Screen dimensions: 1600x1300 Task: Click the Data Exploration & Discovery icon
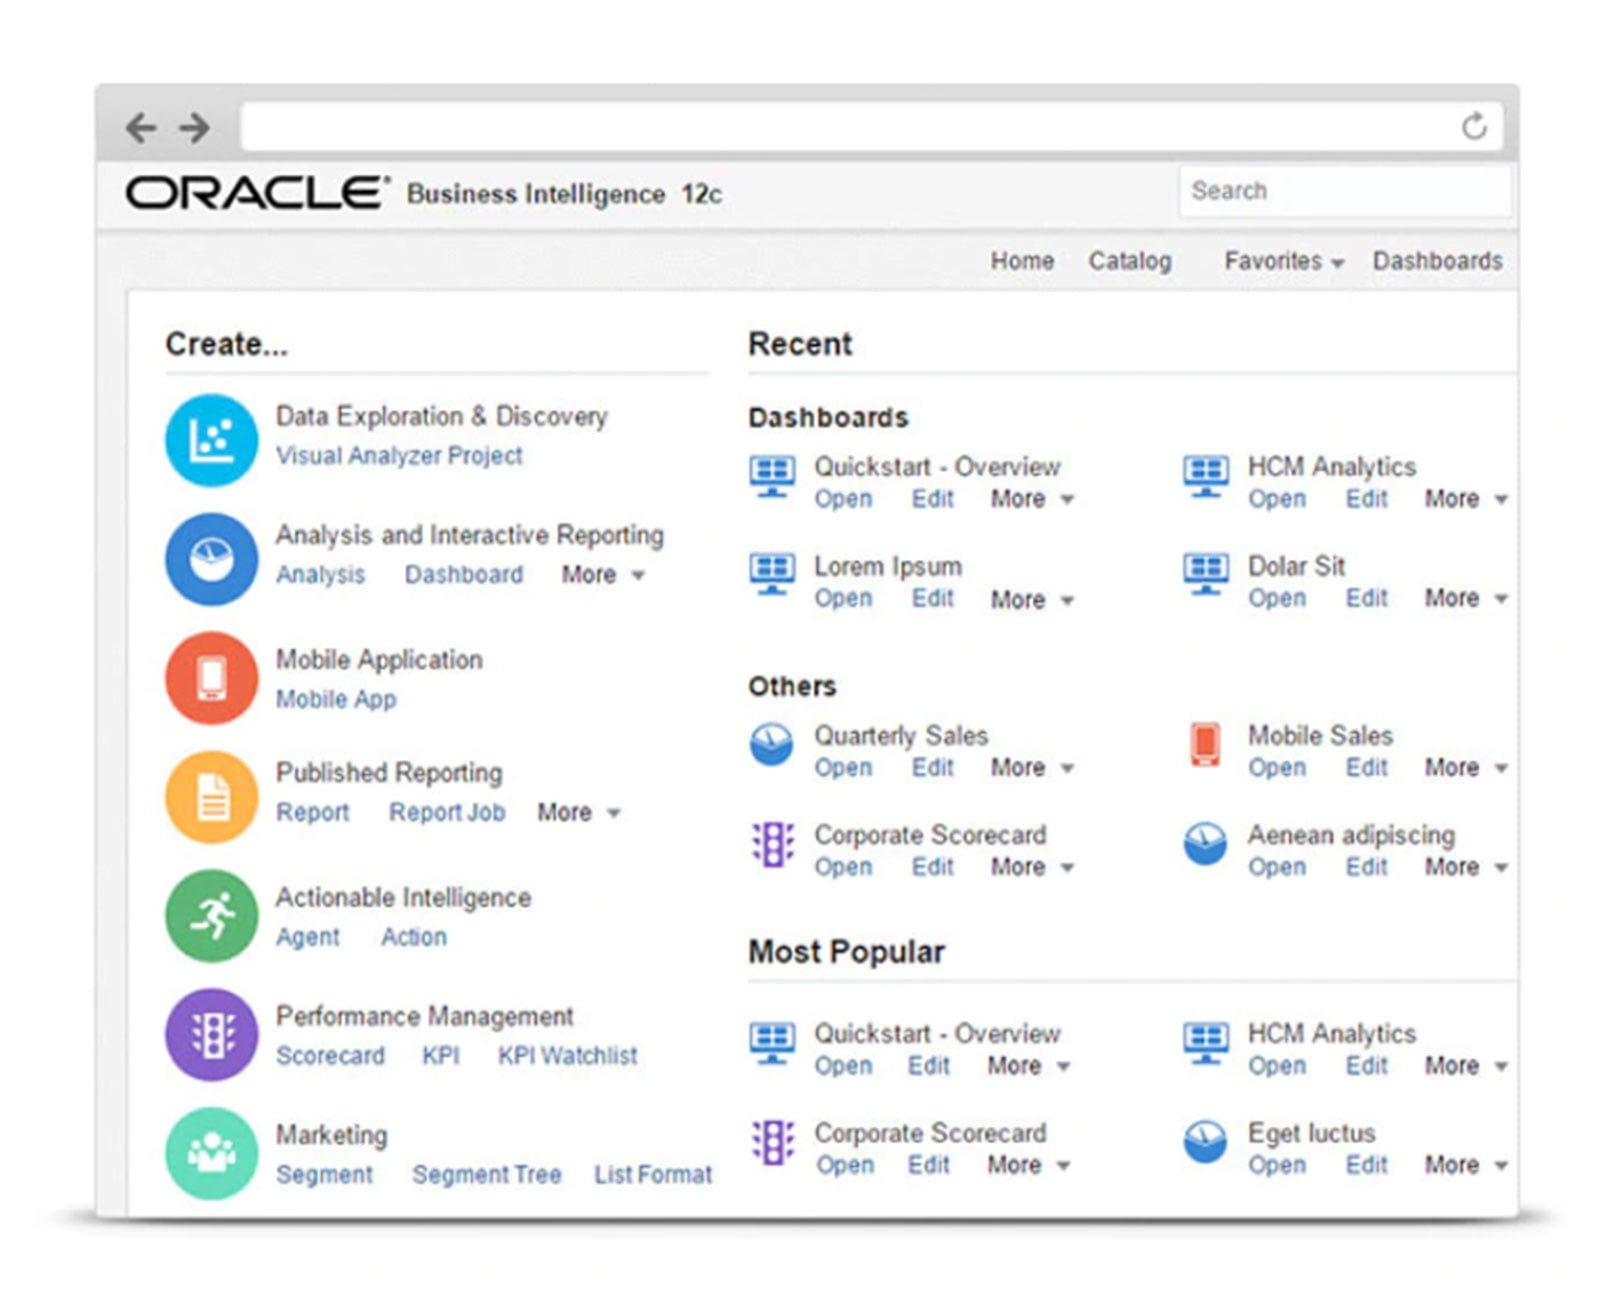coord(210,440)
